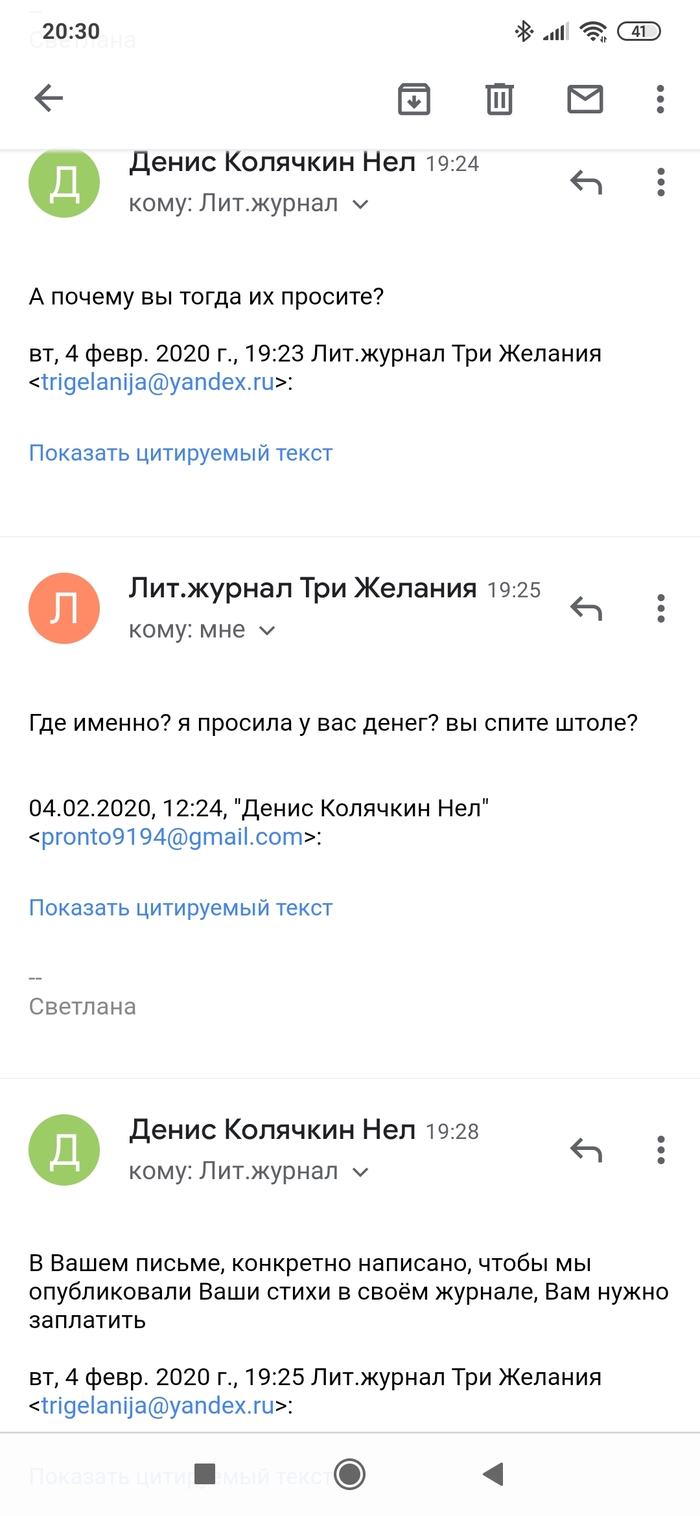Viewport: 700px width, 1516px height.
Task: Mark conversation as unread envelope icon
Action: click(x=585, y=98)
